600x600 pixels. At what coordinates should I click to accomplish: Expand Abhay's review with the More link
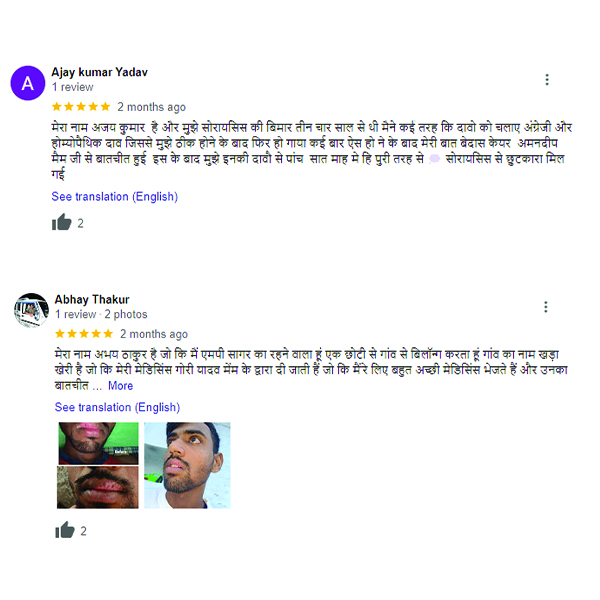[x=121, y=386]
